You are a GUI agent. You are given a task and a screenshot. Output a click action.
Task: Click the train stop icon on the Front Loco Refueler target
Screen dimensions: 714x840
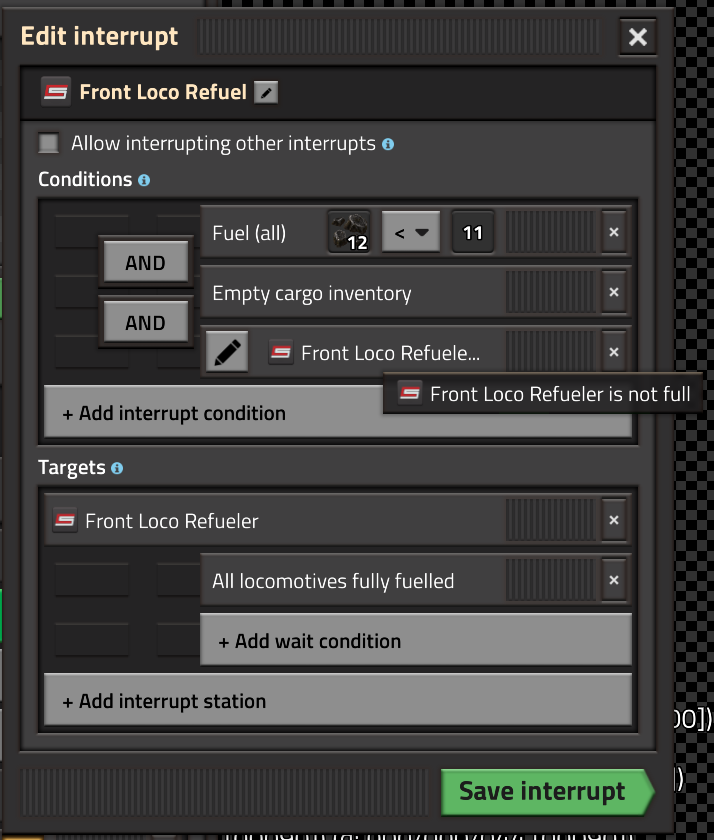[64, 520]
